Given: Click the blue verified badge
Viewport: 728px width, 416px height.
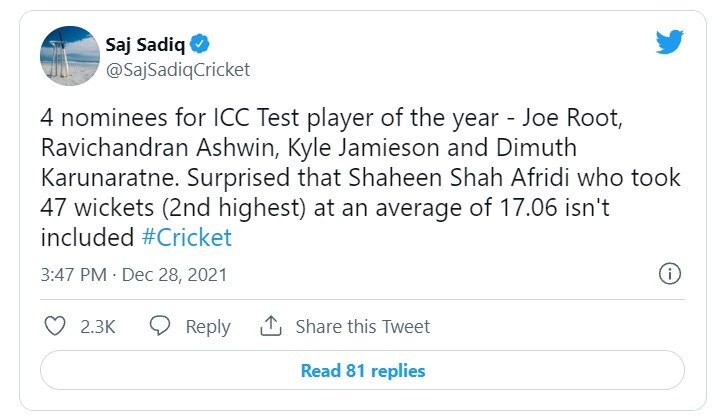Looking at the screenshot, I should [200, 45].
